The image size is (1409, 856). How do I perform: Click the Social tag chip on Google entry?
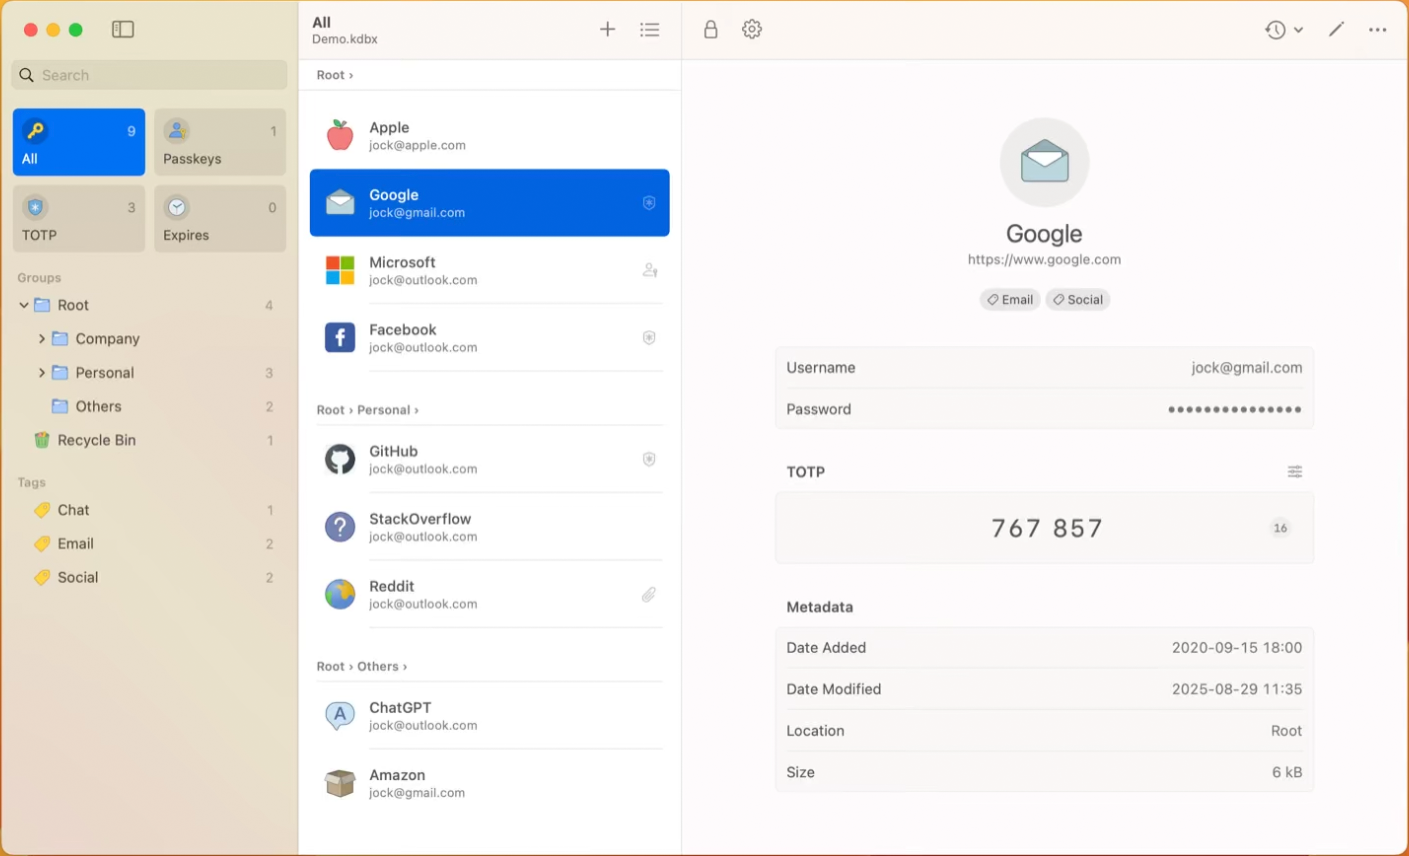click(1078, 300)
